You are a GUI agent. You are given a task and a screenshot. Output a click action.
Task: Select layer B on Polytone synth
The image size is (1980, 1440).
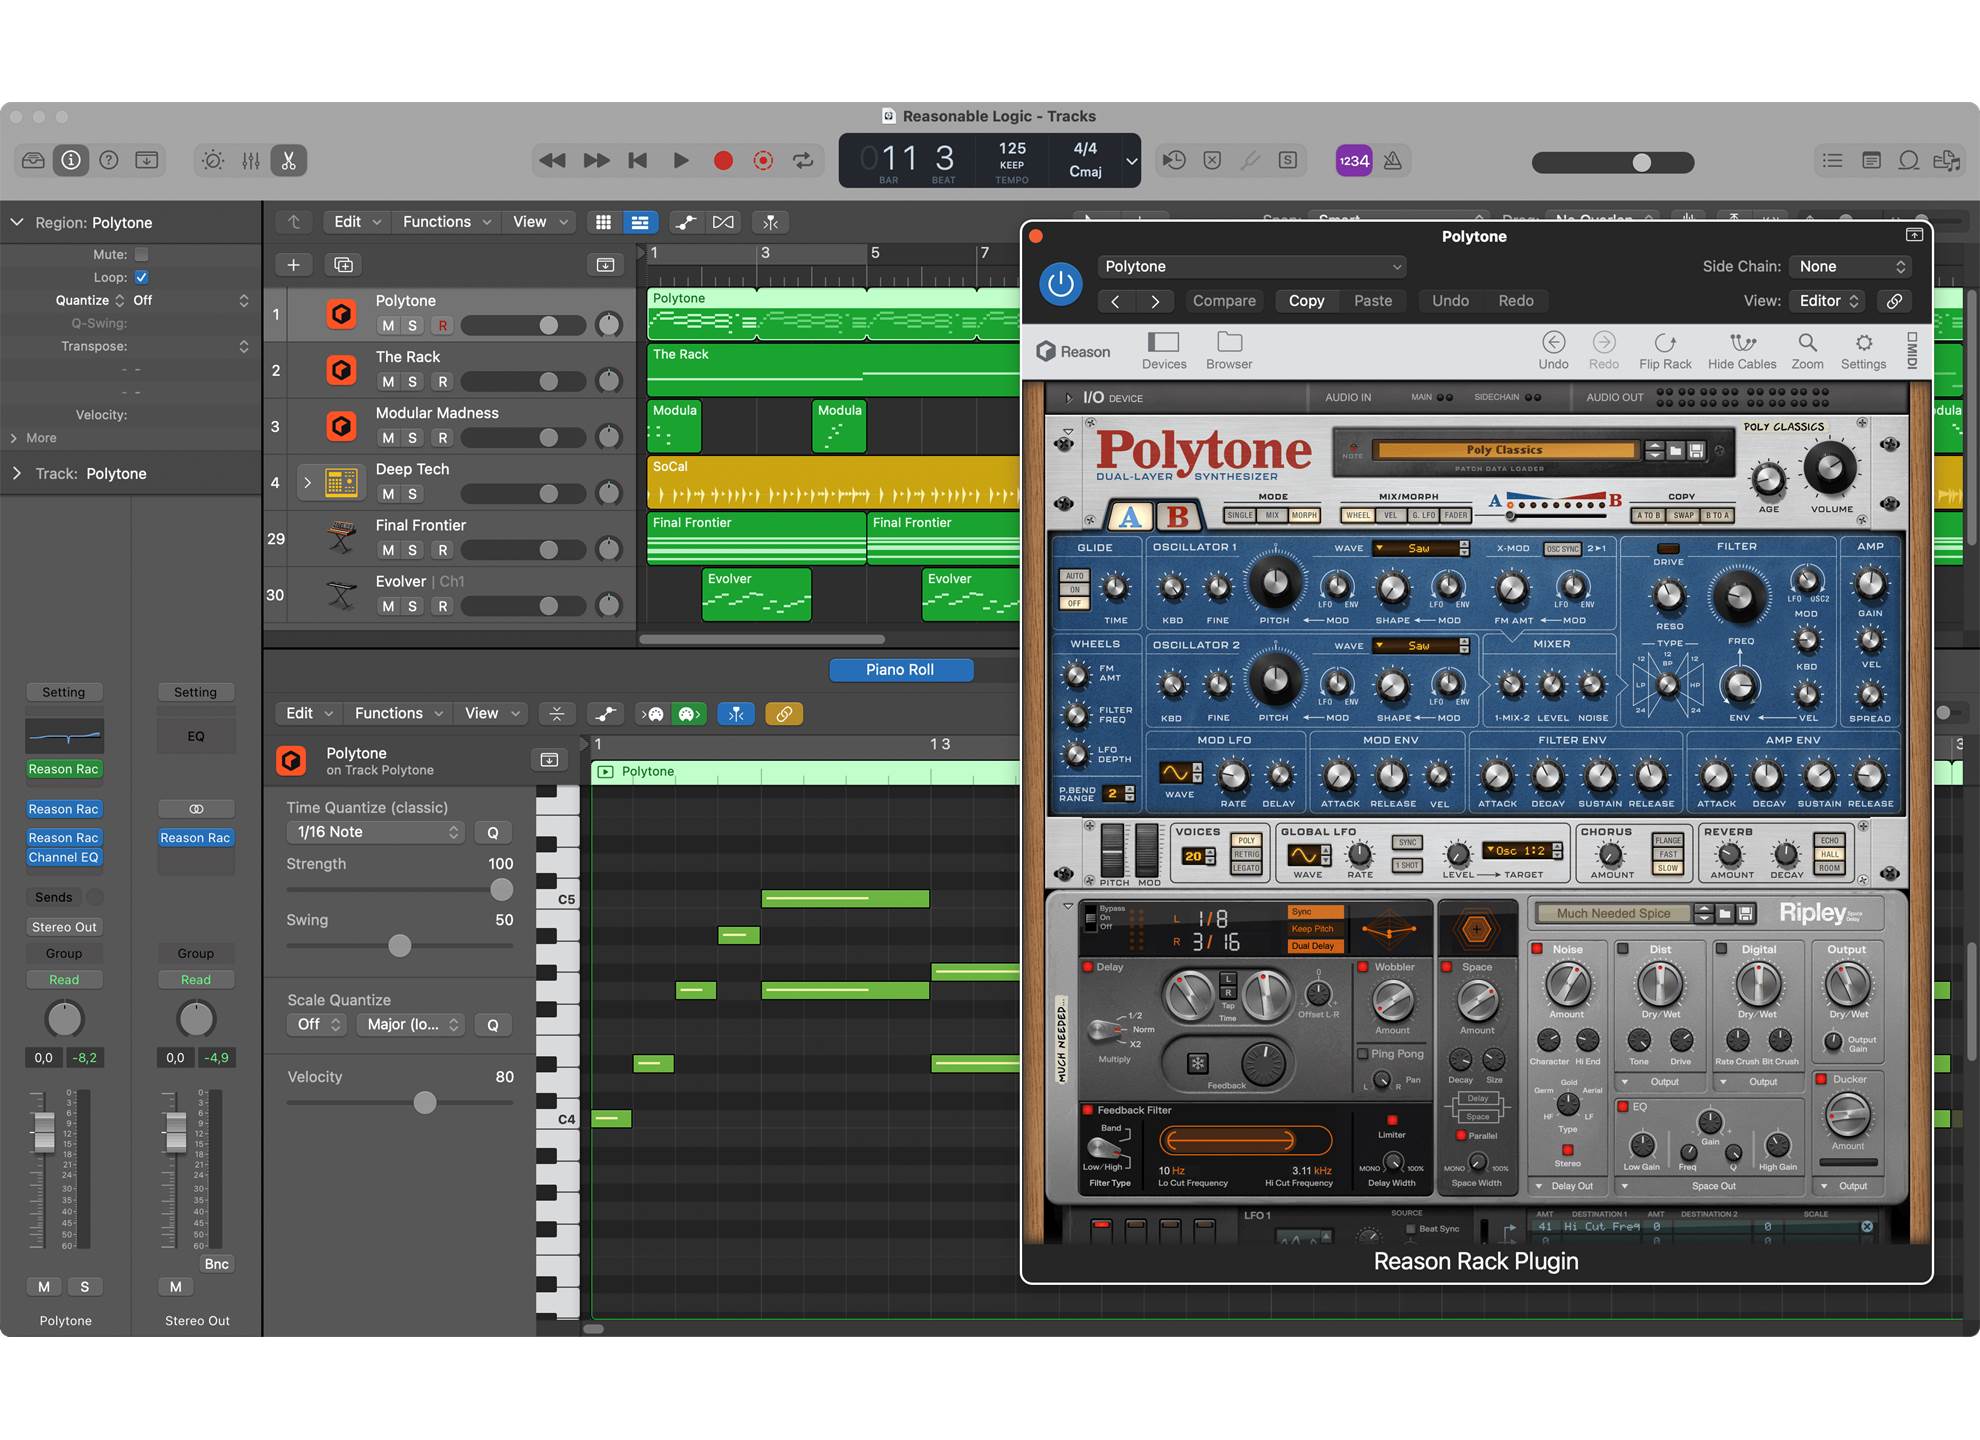[1178, 516]
